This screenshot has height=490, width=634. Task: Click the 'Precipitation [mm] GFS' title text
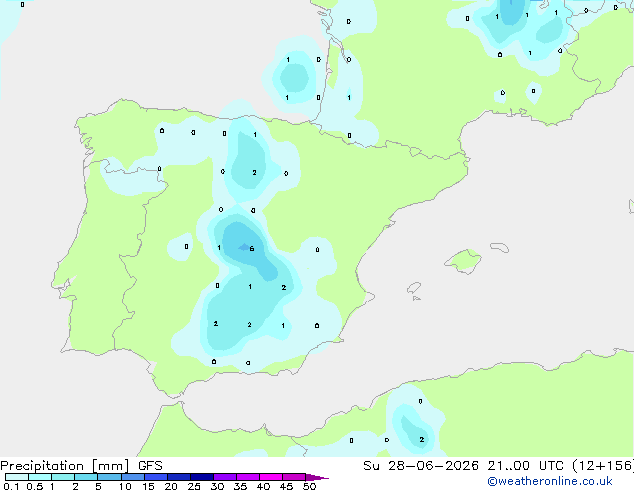(x=81, y=466)
